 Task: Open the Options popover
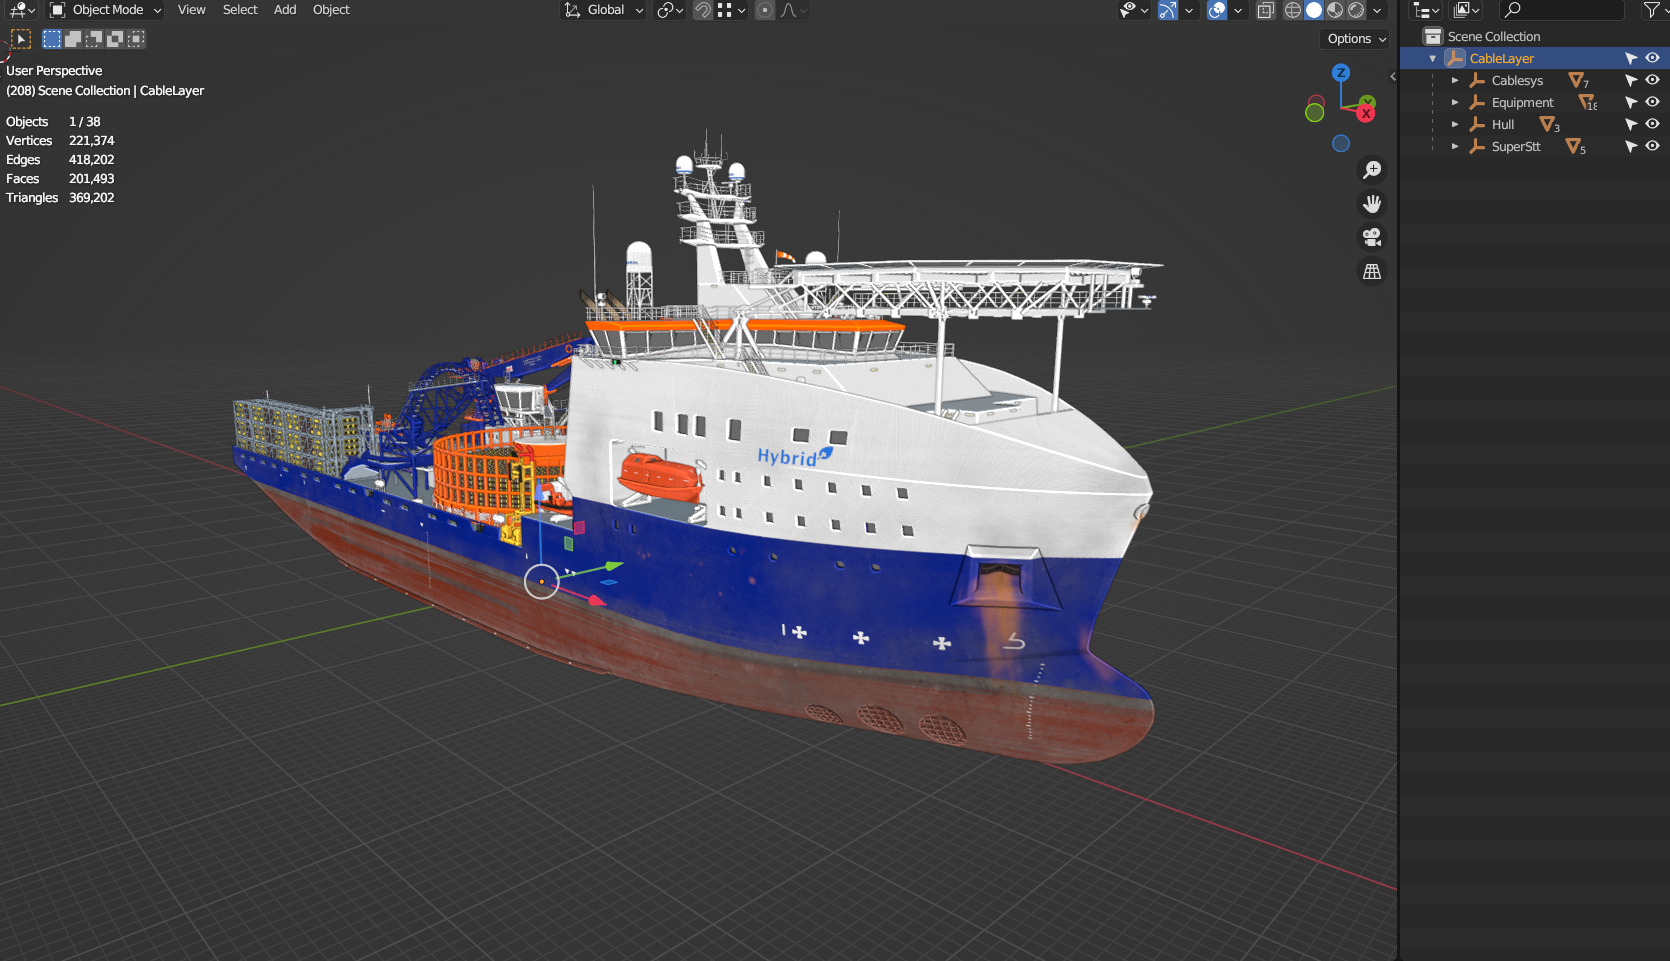point(1356,39)
